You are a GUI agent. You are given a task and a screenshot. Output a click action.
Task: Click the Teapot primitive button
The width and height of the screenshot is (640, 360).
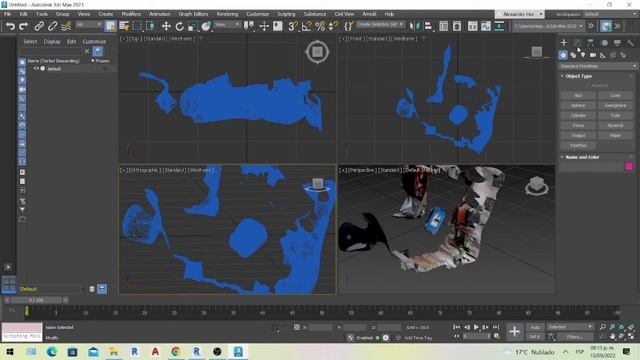tap(578, 136)
